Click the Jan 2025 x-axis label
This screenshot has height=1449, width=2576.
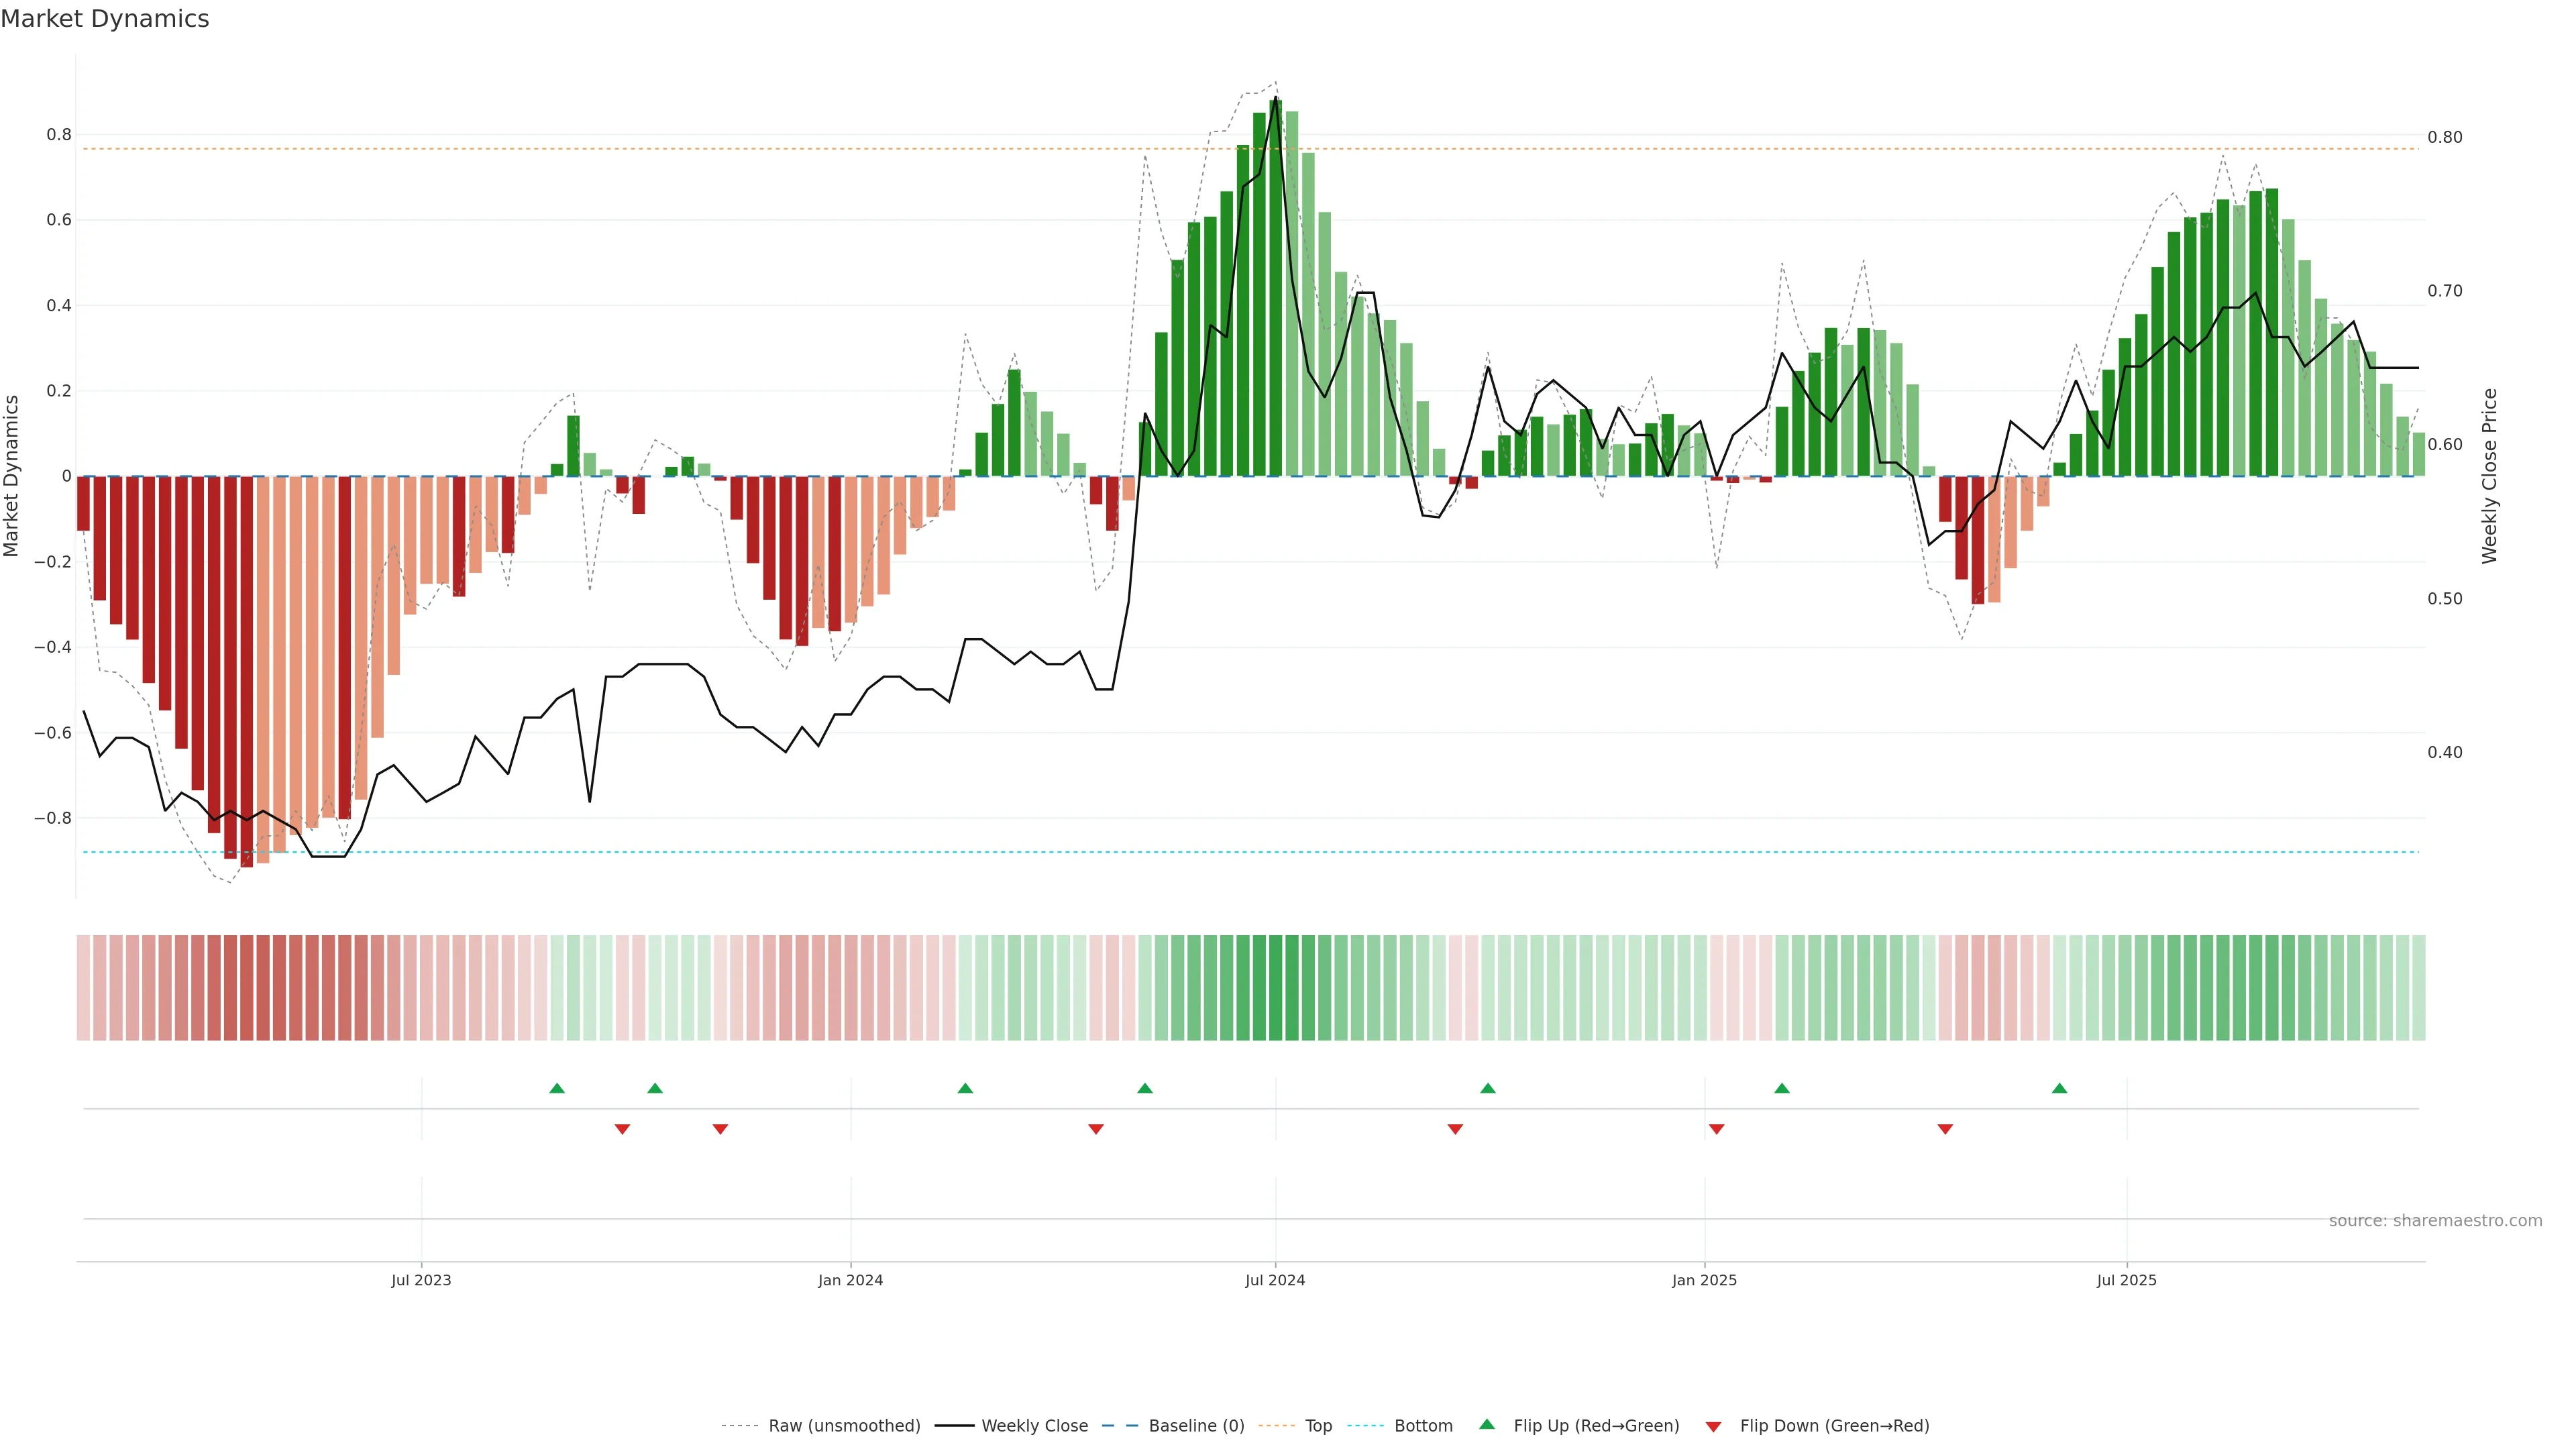1704,1280
